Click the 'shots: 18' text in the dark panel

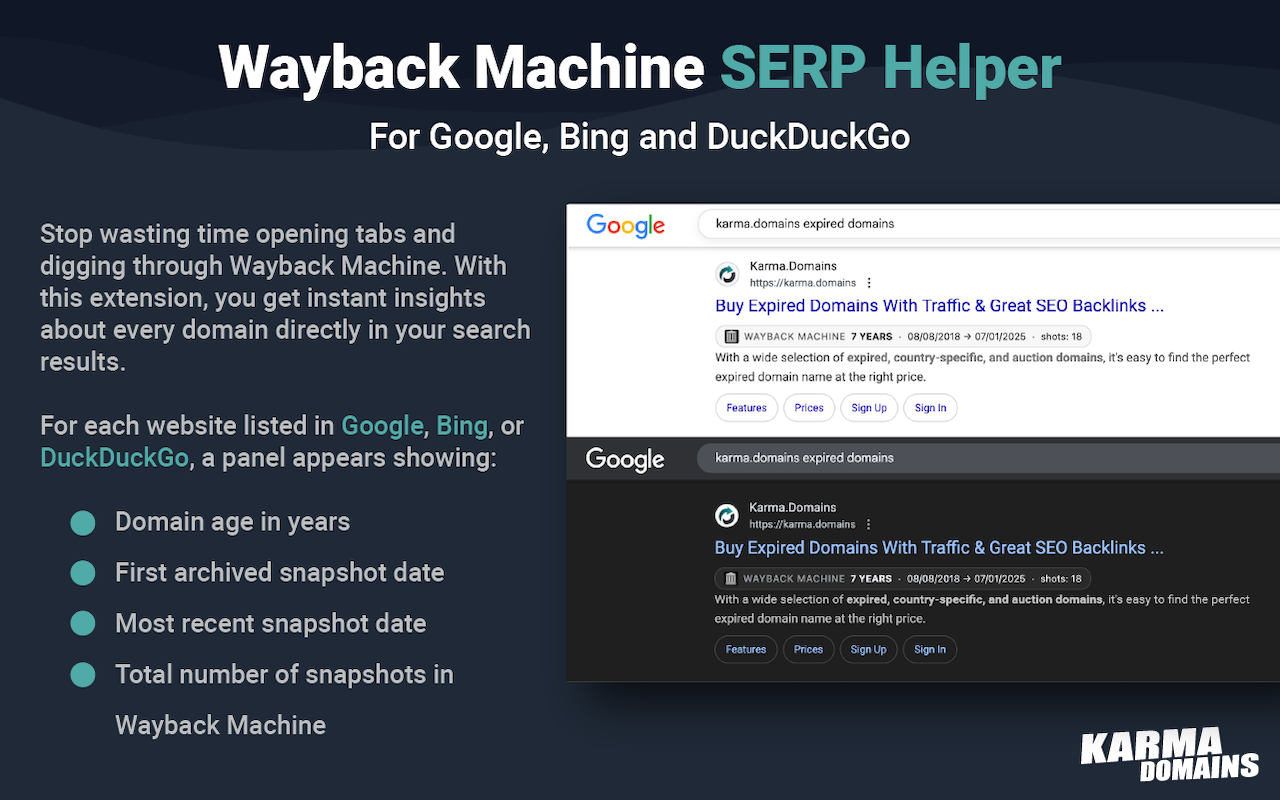point(1060,578)
